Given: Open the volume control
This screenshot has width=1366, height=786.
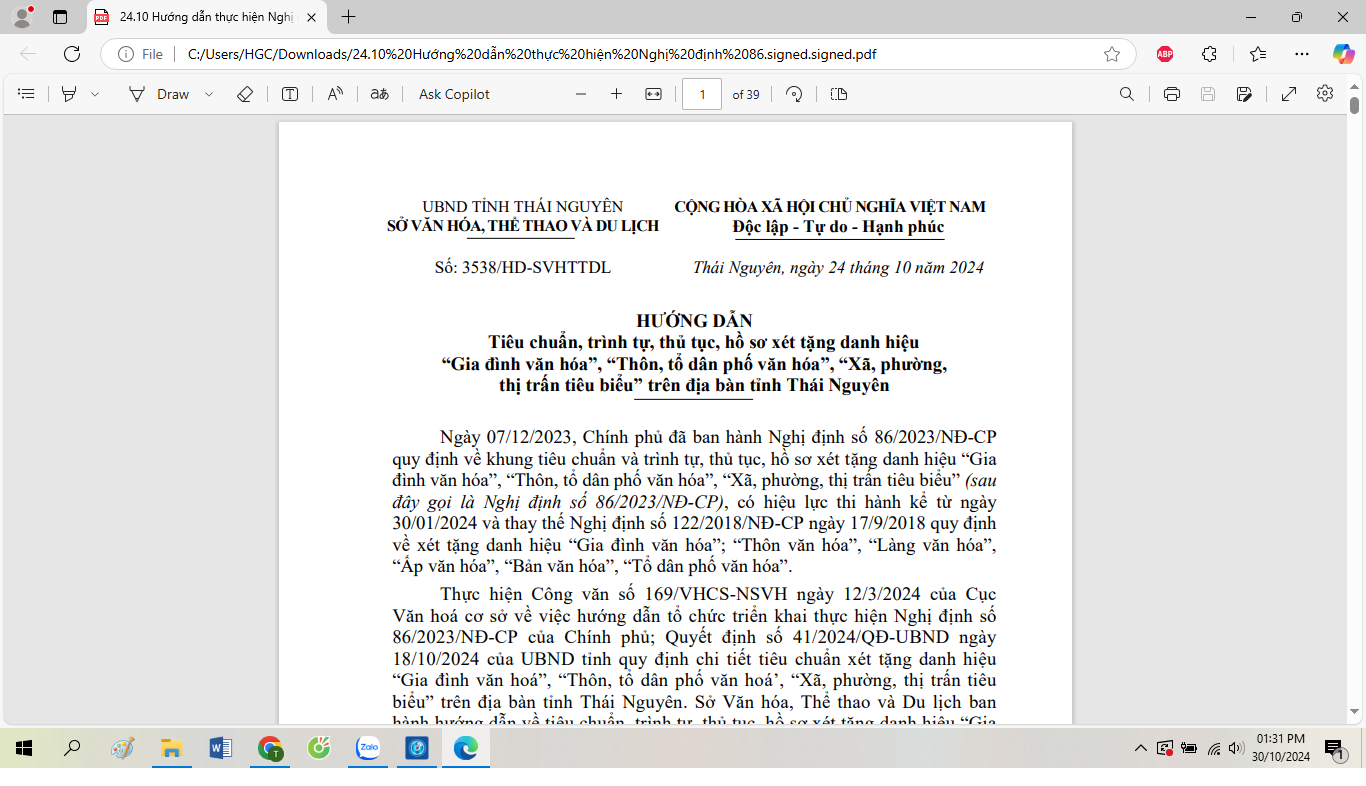Looking at the screenshot, I should point(1235,748).
